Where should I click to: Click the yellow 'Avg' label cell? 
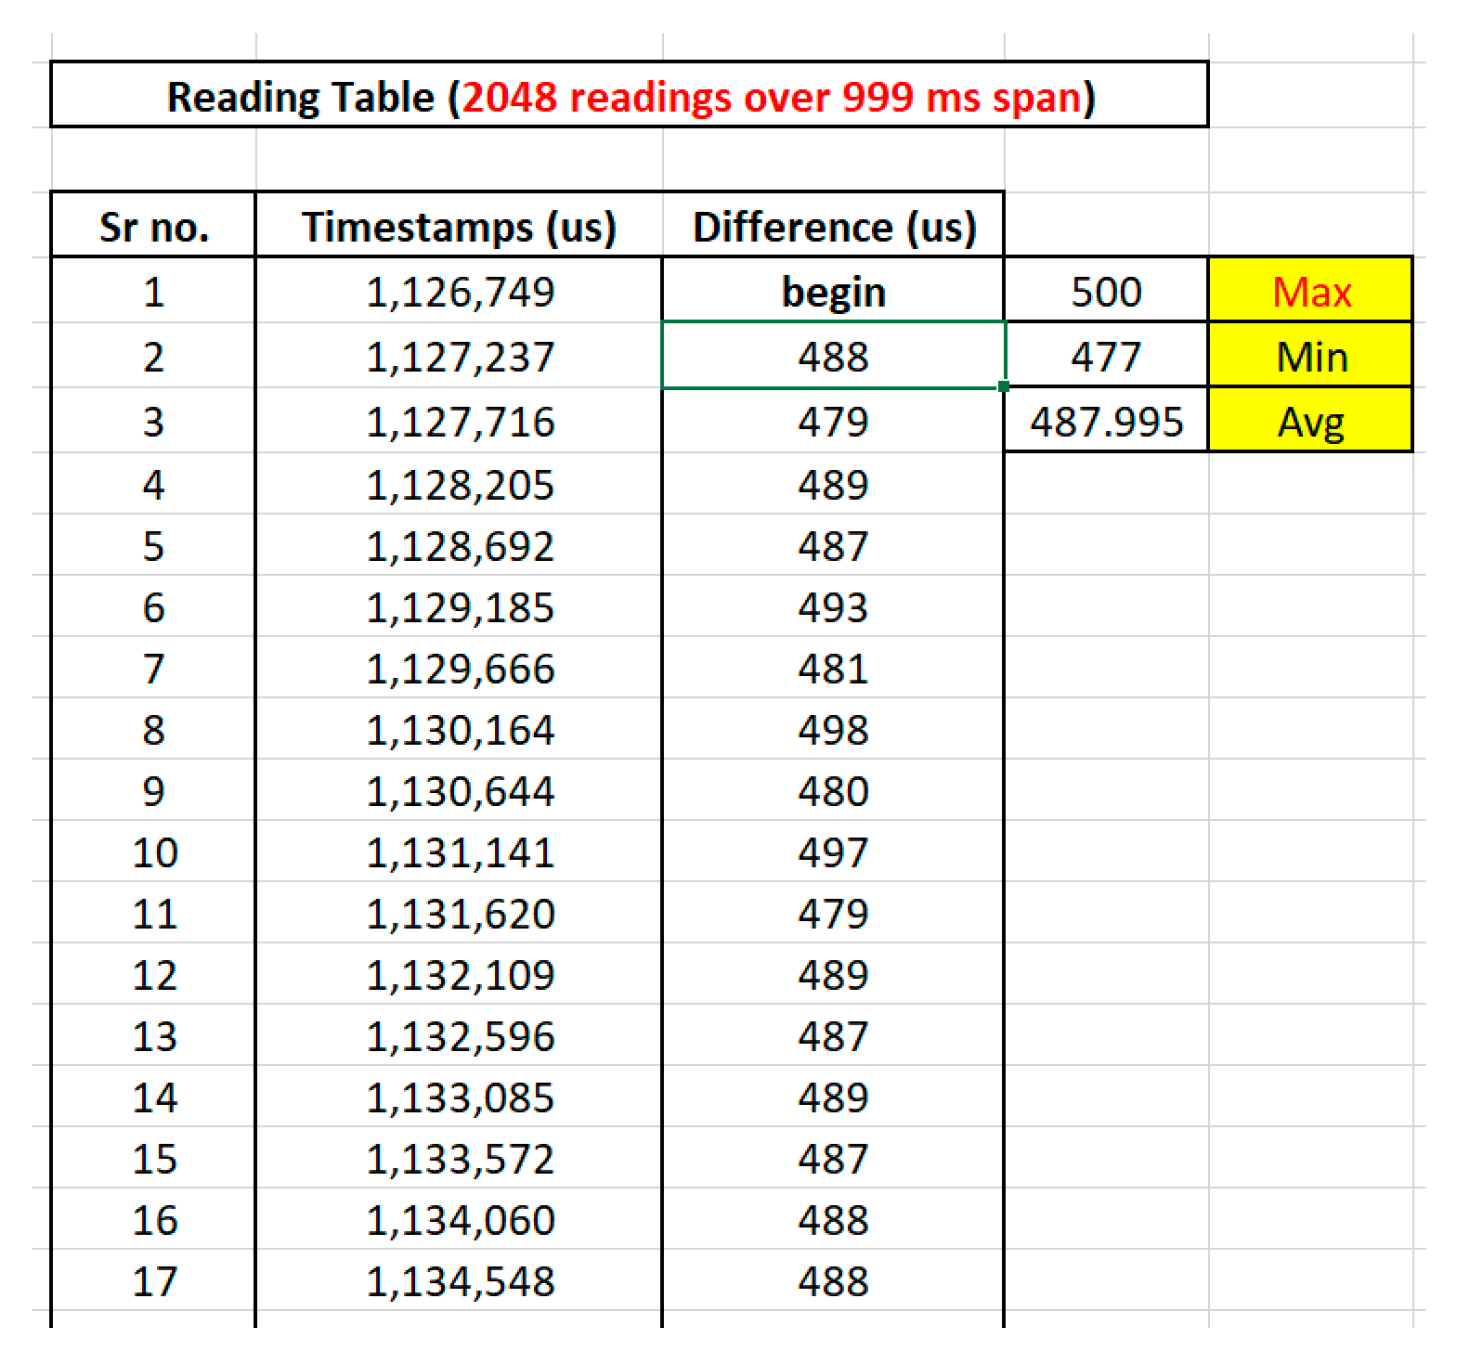(1310, 421)
